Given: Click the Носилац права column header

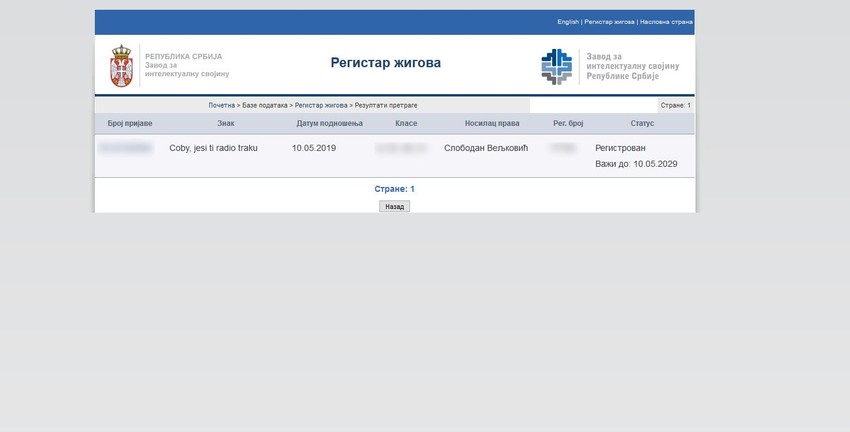Looking at the screenshot, I should tap(492, 124).
